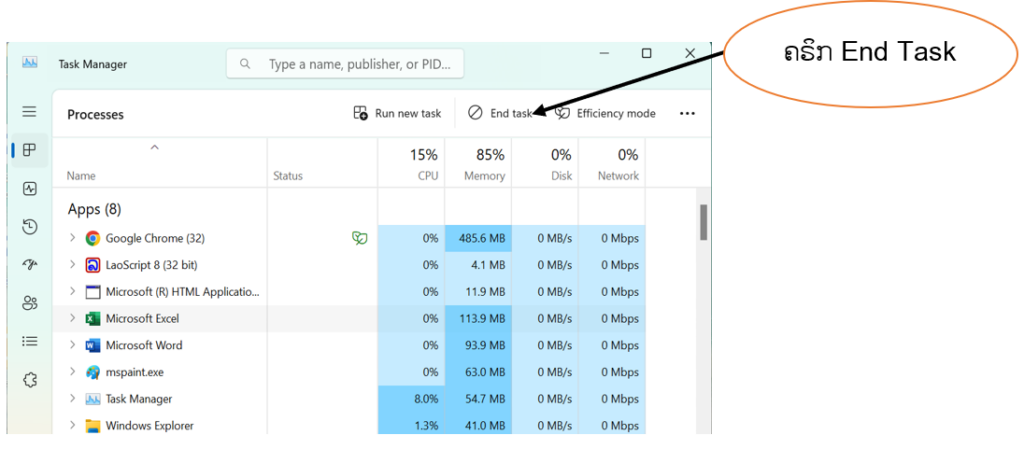Expand the Windows Explorer process group
1024x449 pixels.
point(72,425)
